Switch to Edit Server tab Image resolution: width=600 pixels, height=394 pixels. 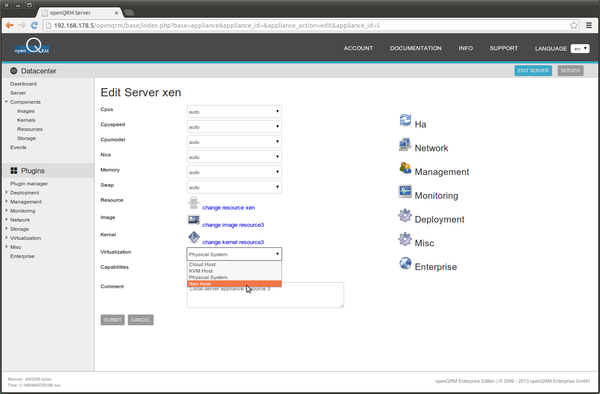tap(533, 70)
